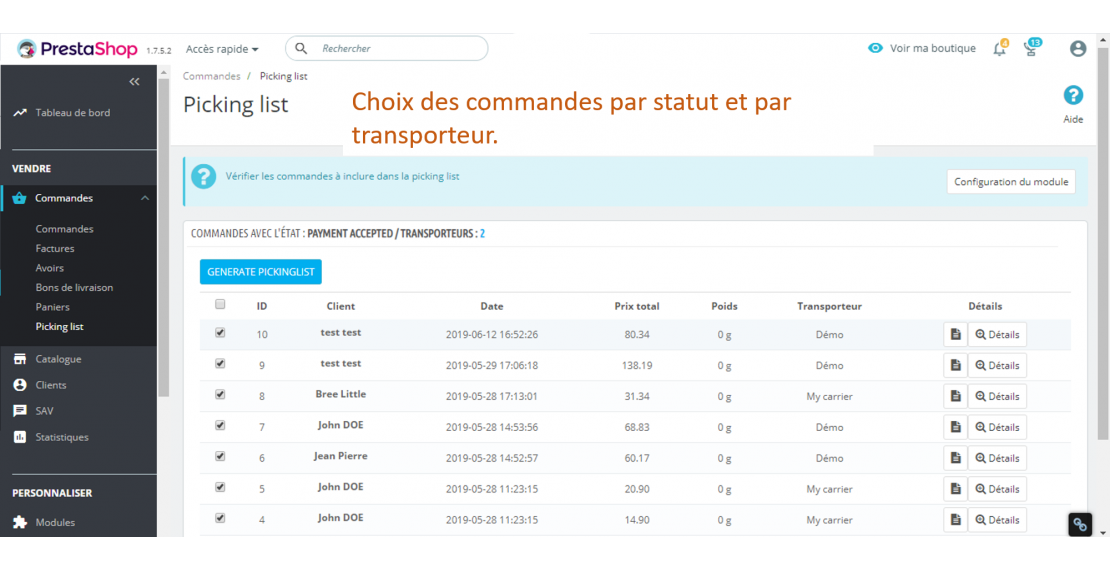Open Statistiques menu item
The height and width of the screenshot is (570, 1110).
(x=62, y=437)
